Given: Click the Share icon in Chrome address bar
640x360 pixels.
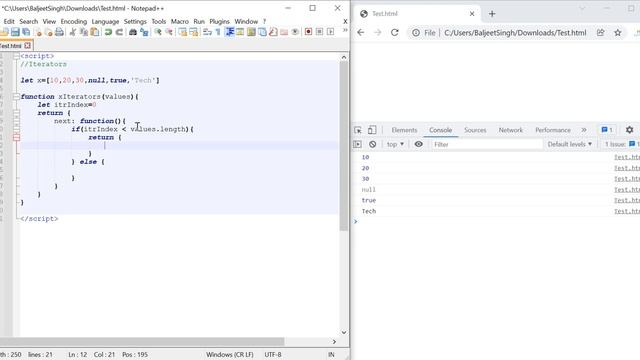Looking at the screenshot, I should pyautogui.click(x=600, y=33).
